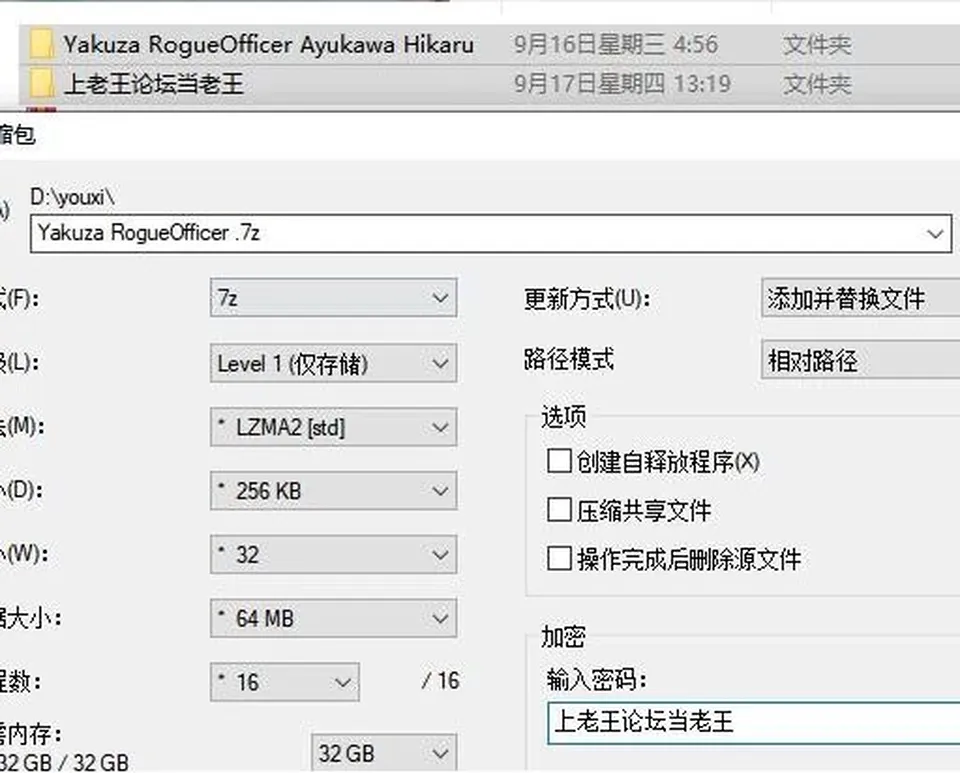Enable the 压缩共享文件 checkbox

(x=559, y=510)
